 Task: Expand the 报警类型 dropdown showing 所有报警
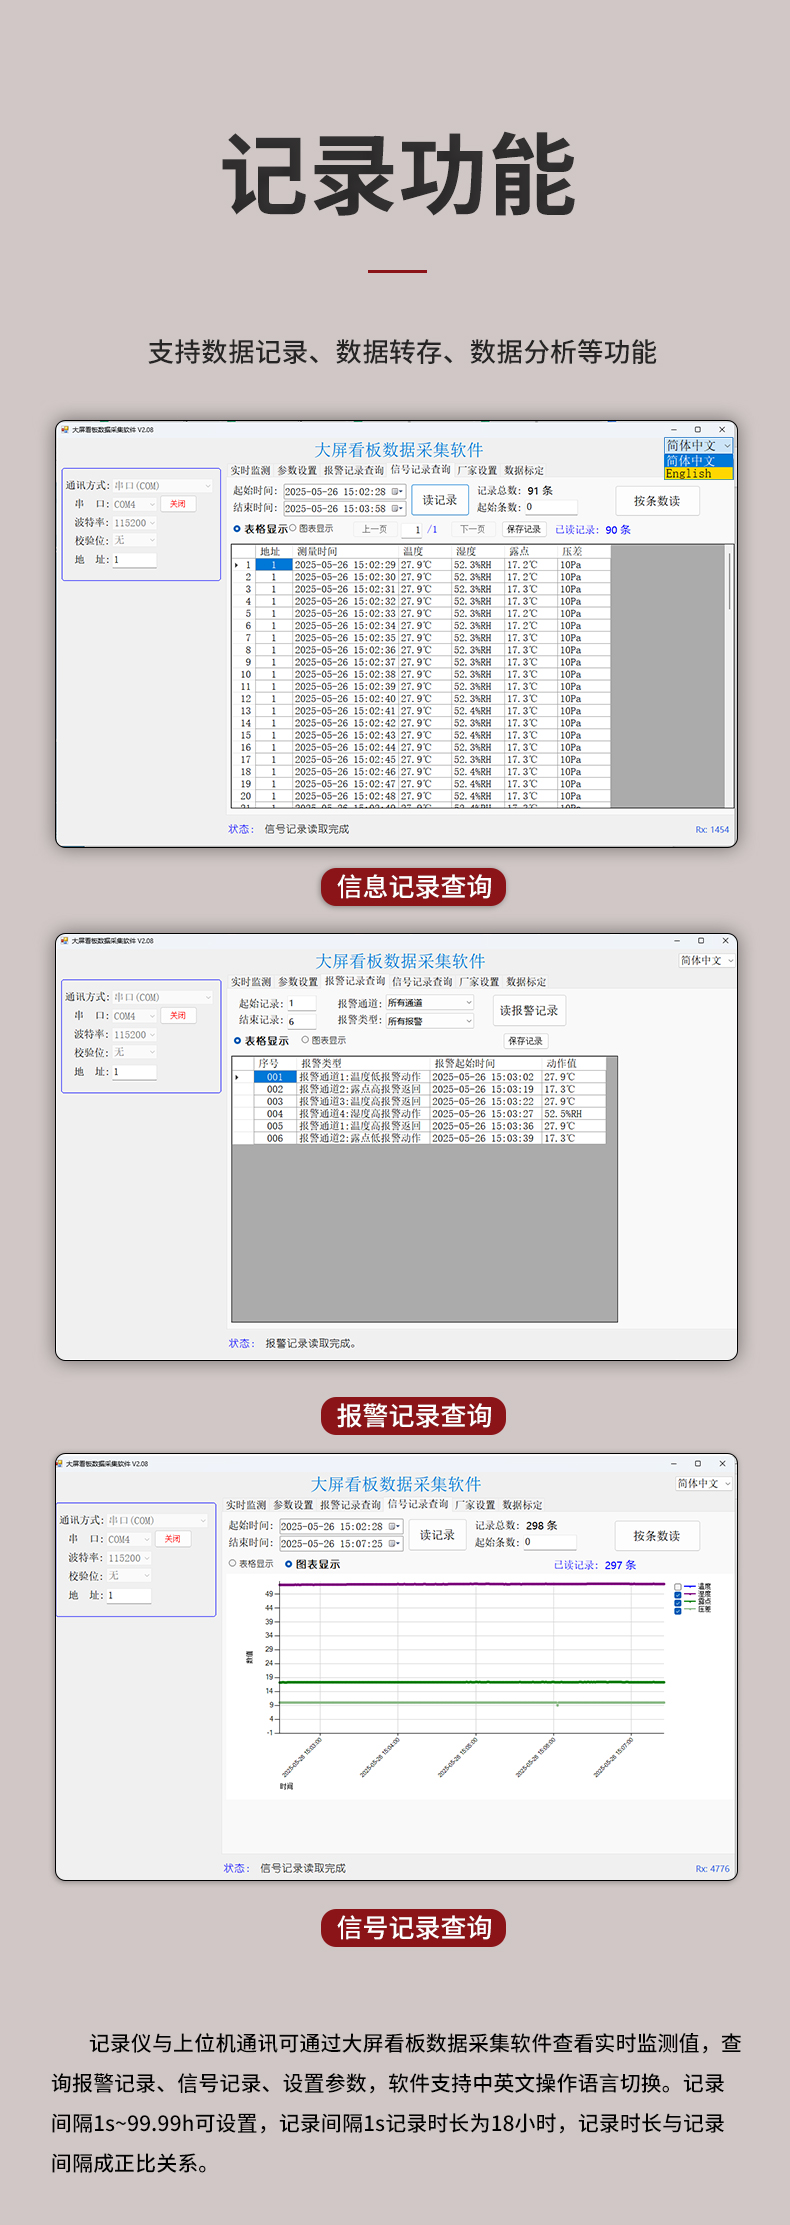tap(467, 1020)
